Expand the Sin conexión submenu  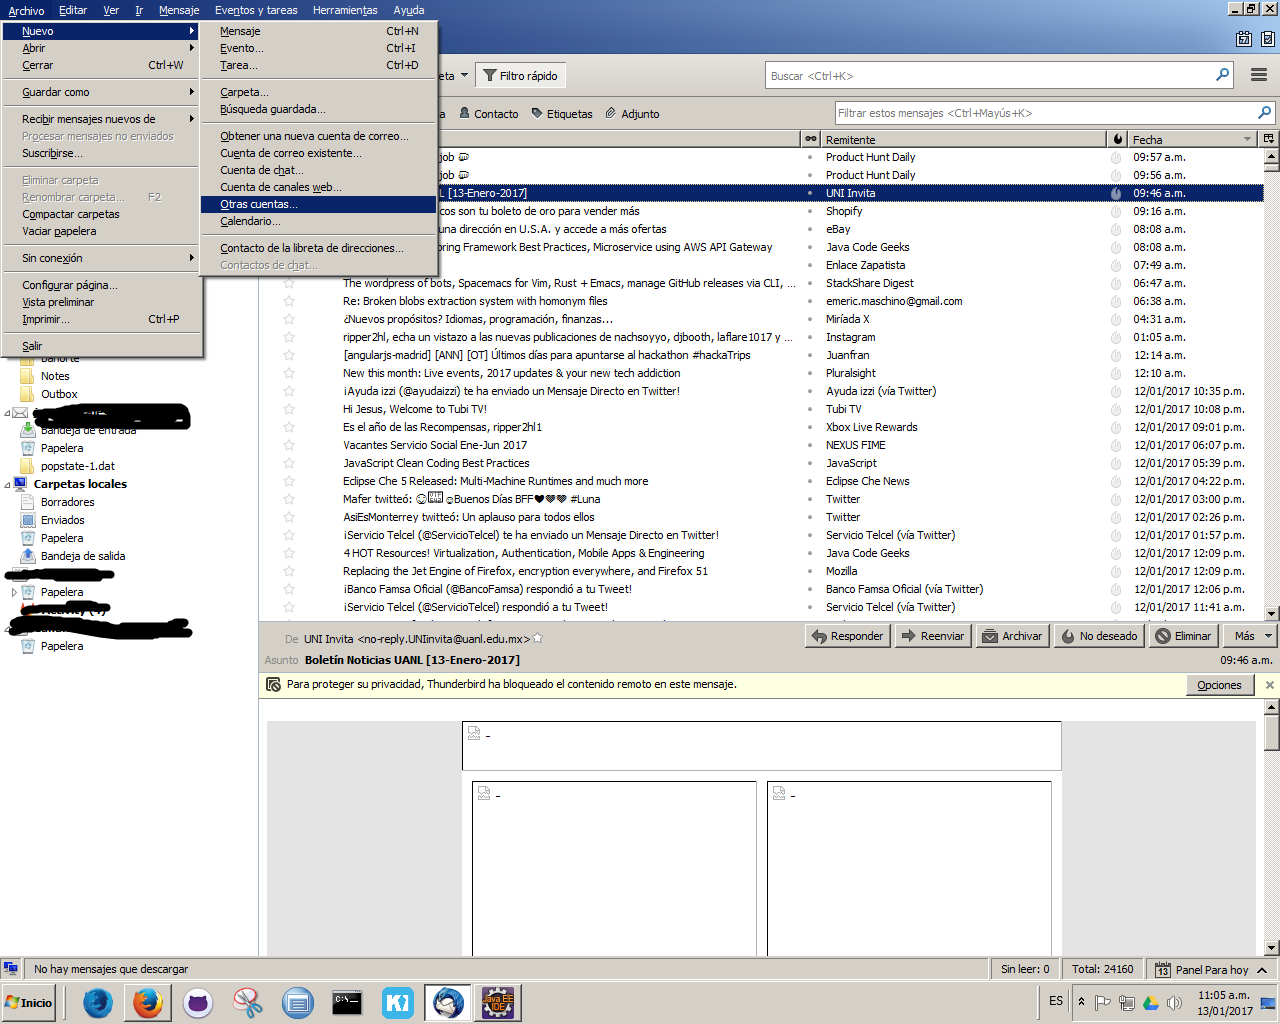(102, 258)
